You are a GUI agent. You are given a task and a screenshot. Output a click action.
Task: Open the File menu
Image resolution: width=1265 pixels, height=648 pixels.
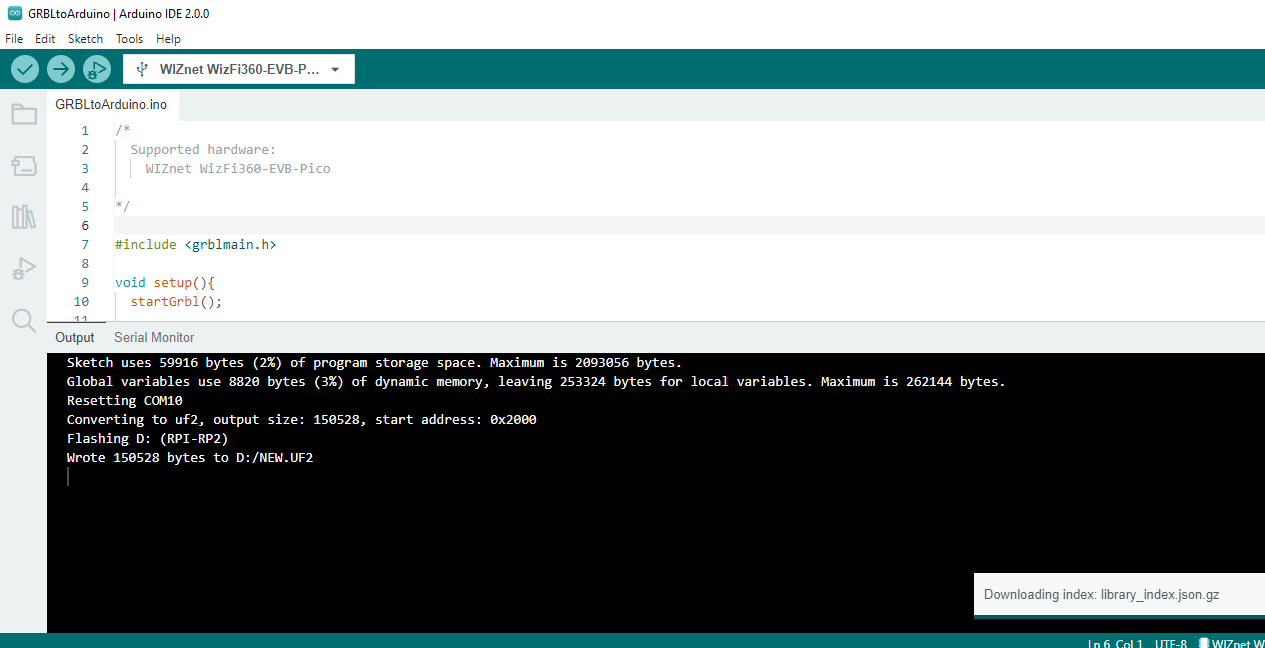(14, 39)
